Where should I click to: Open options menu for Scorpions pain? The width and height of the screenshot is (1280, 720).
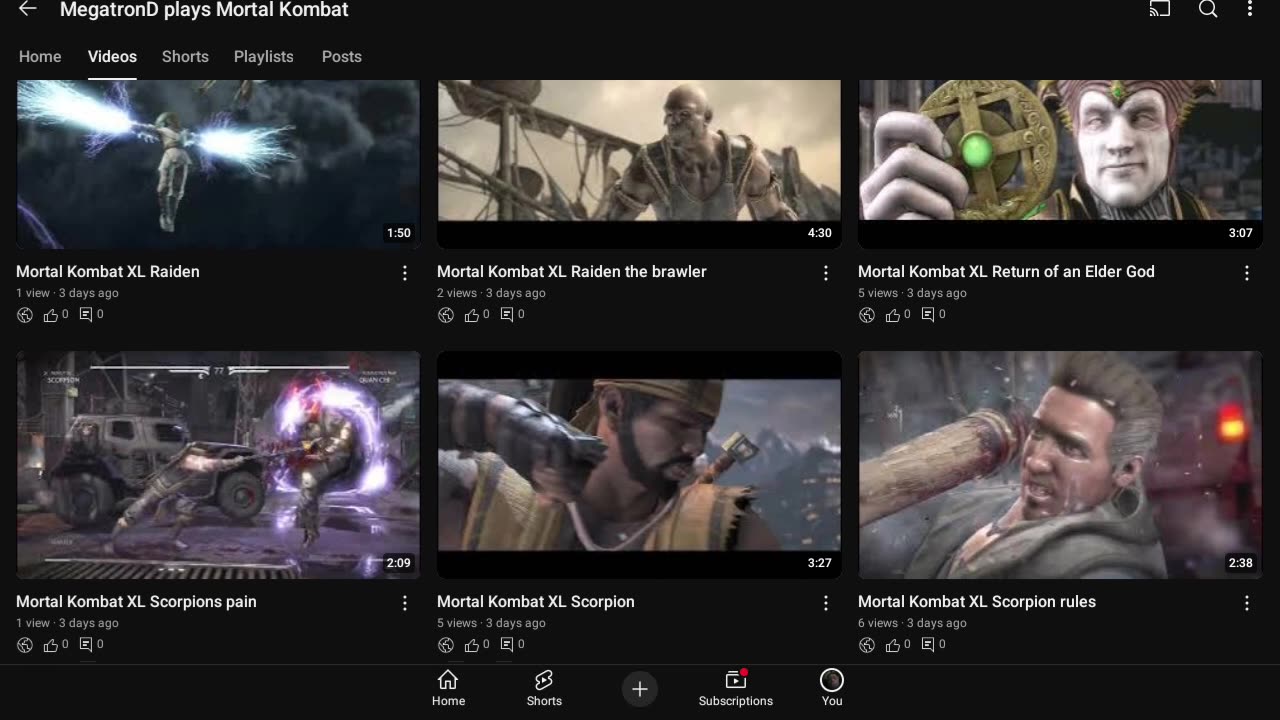405,603
